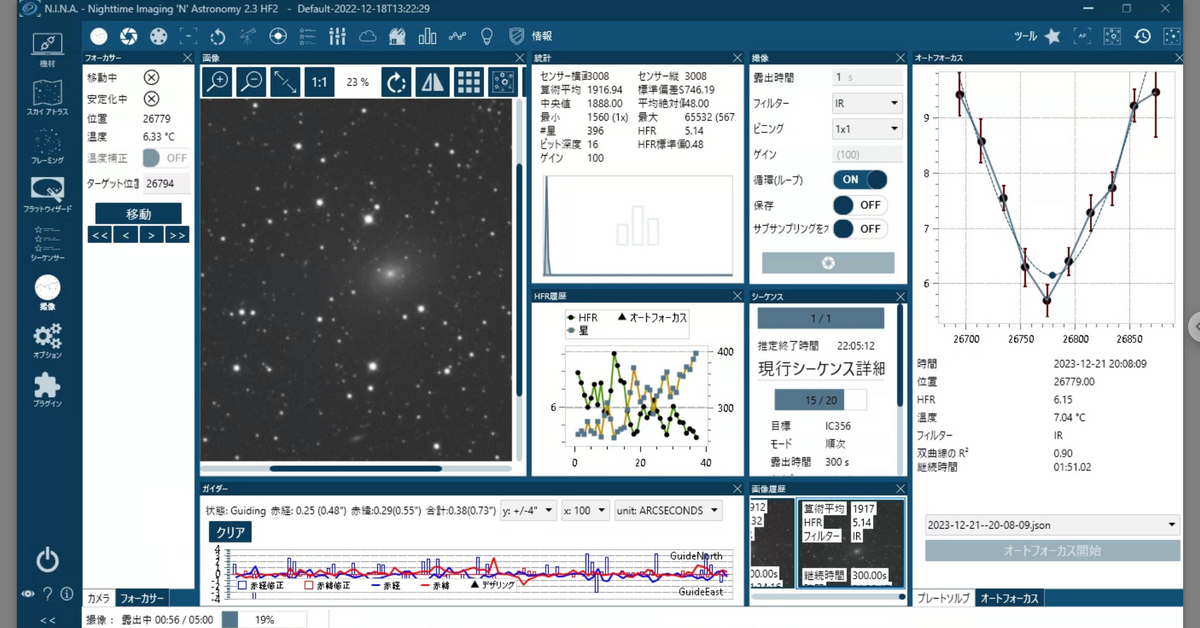Toggle the loop exposure switch
1200x628 pixels.
point(860,180)
